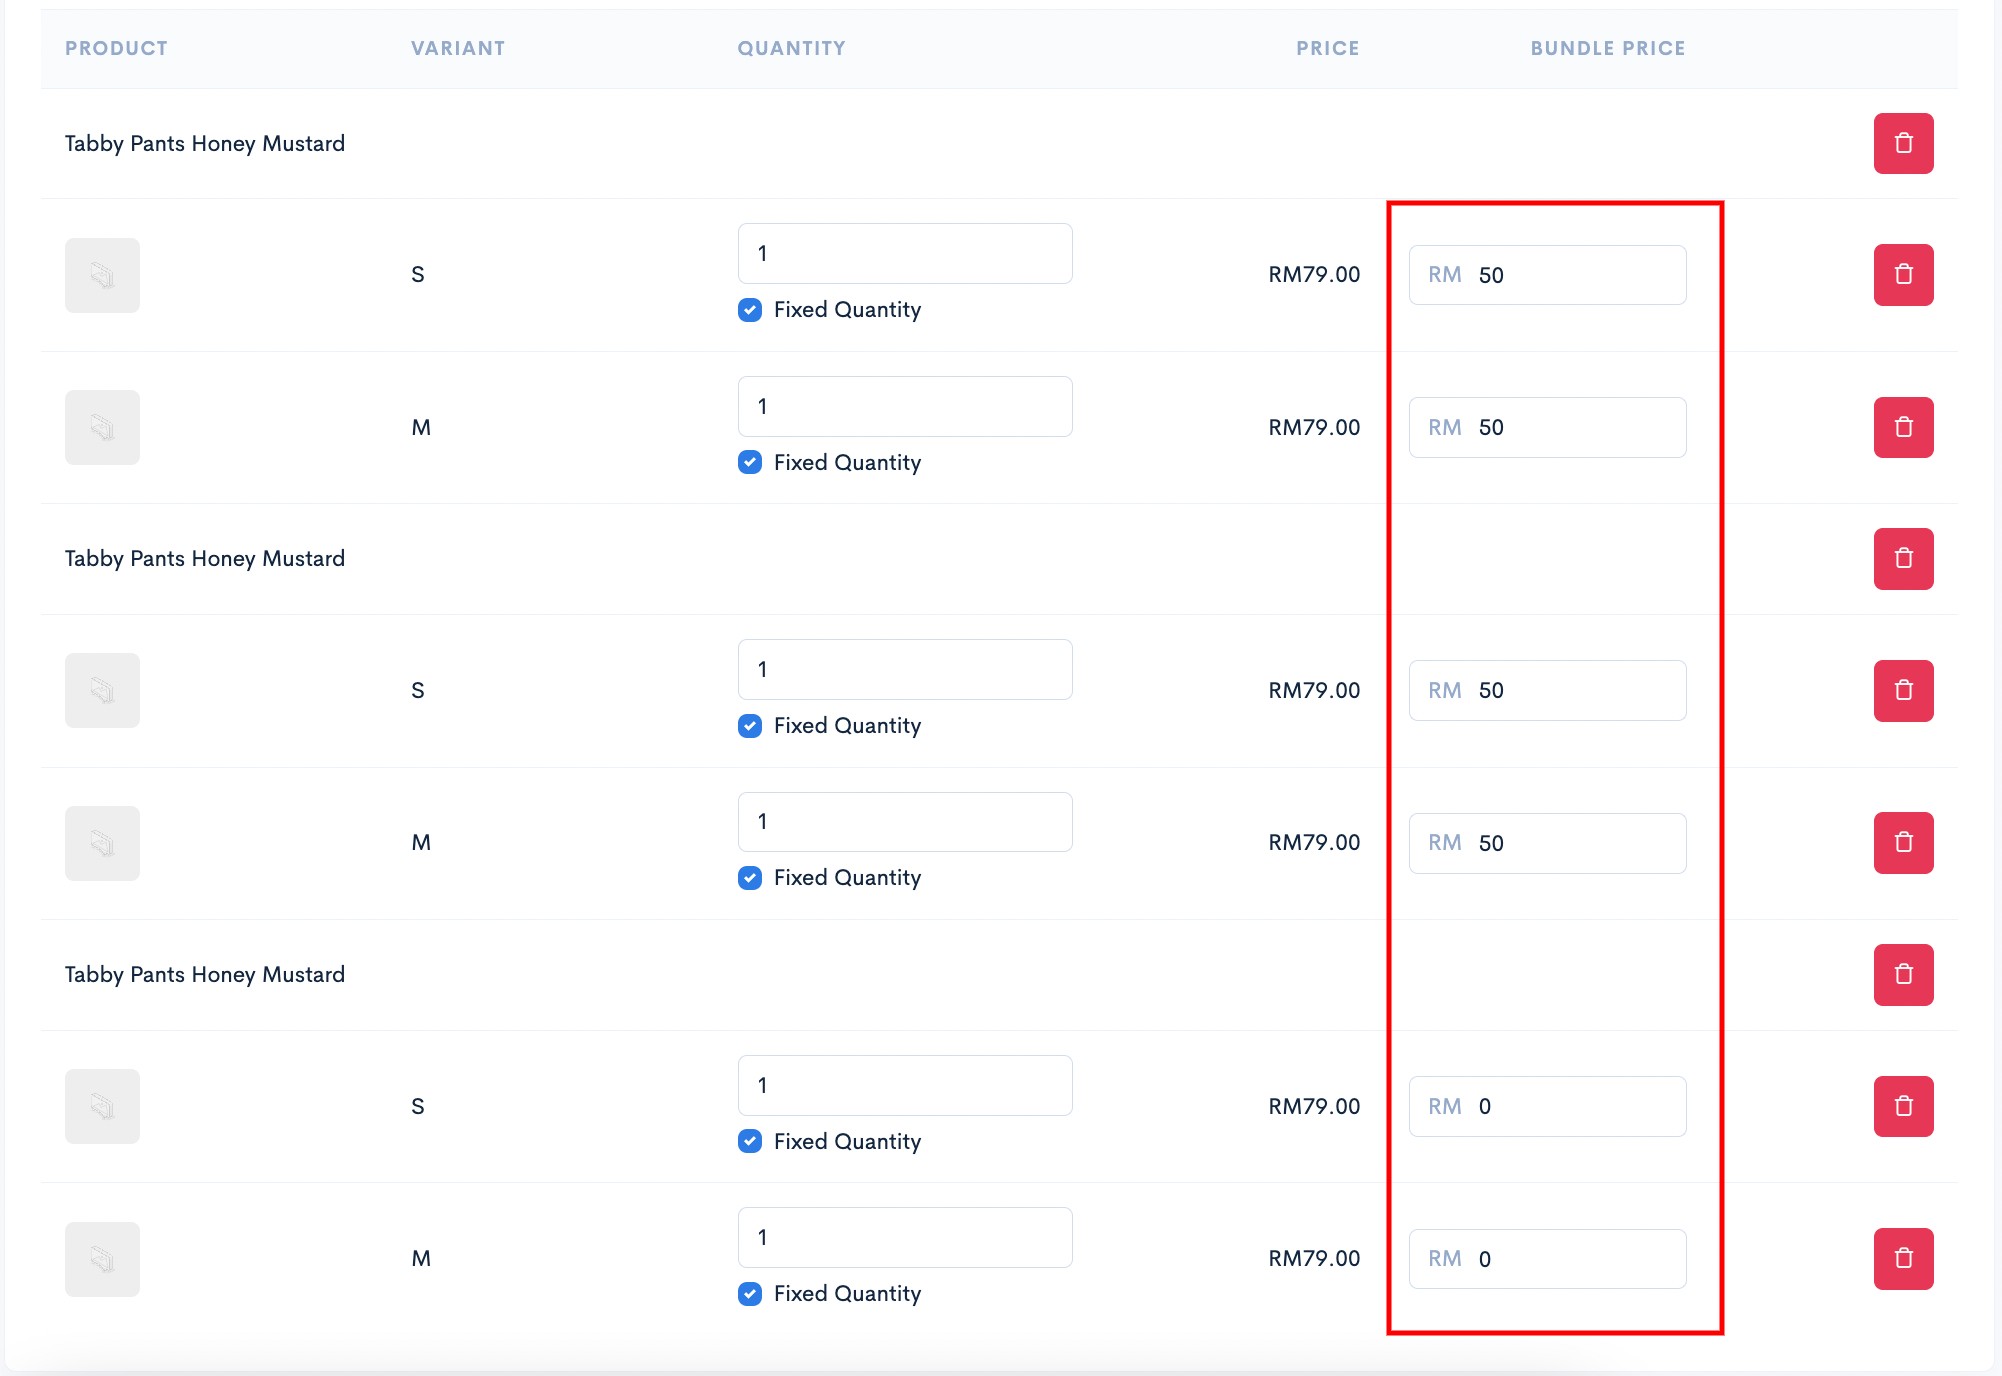Delete the third Tabby Pants Honey Mustard product

click(1903, 974)
